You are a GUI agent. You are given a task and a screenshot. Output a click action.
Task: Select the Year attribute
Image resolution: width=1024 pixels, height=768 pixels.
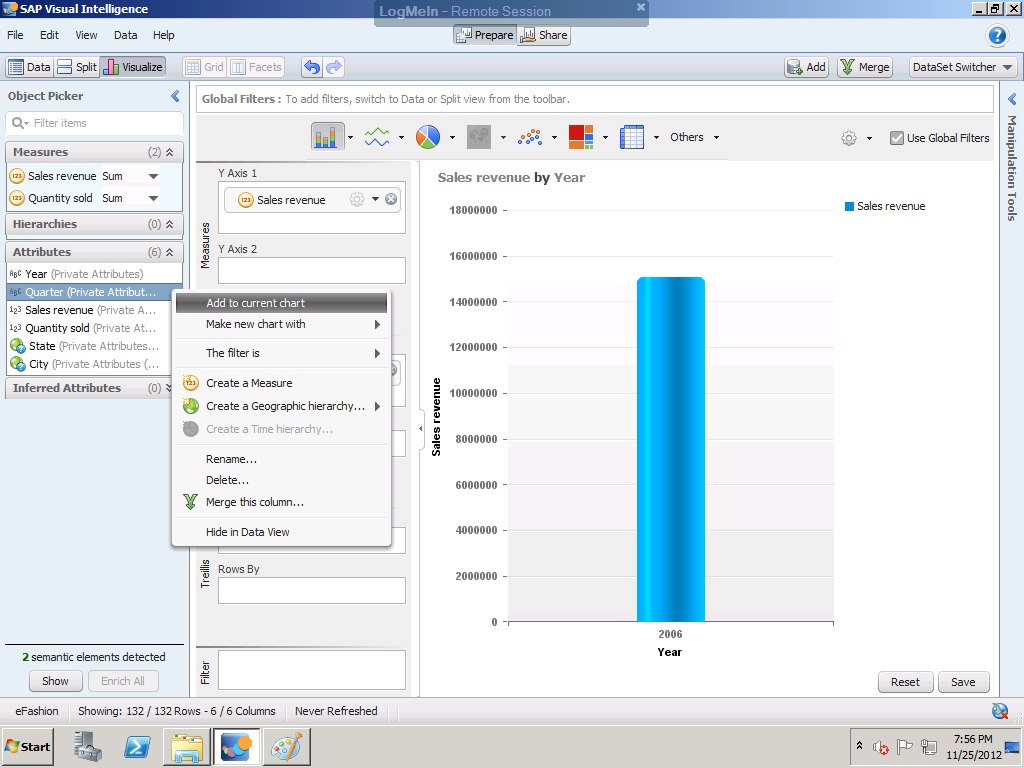click(94, 274)
